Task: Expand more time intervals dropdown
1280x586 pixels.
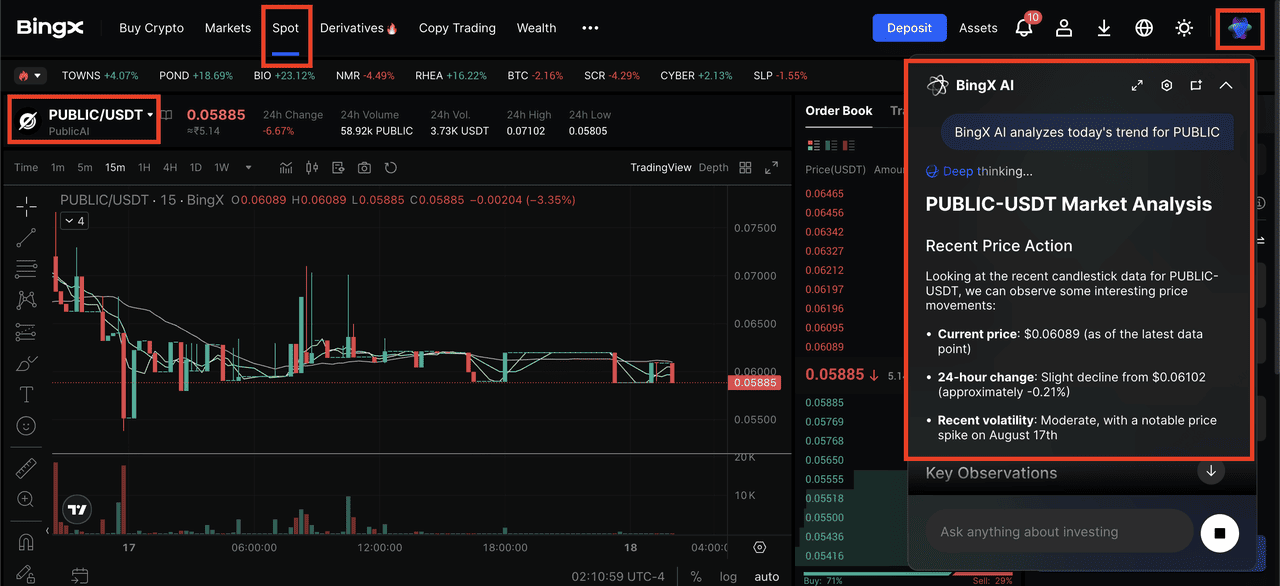Action: (248, 167)
